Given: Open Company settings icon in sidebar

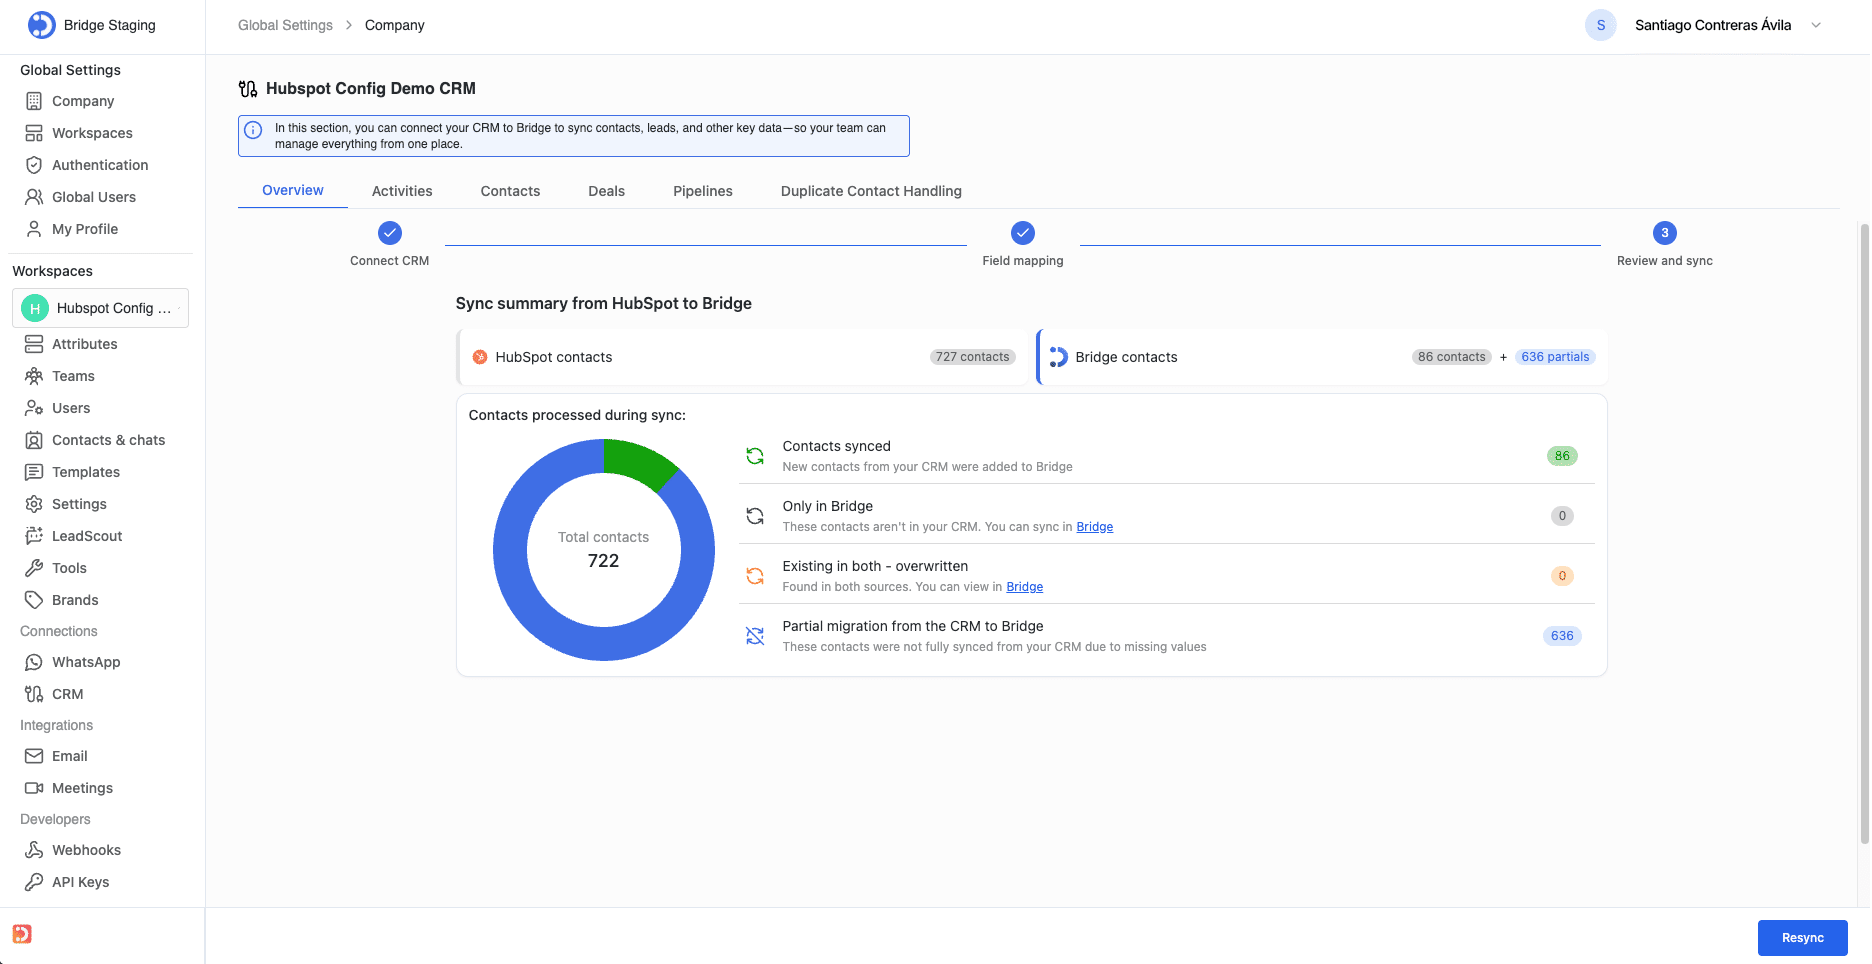Looking at the screenshot, I should coord(34,101).
